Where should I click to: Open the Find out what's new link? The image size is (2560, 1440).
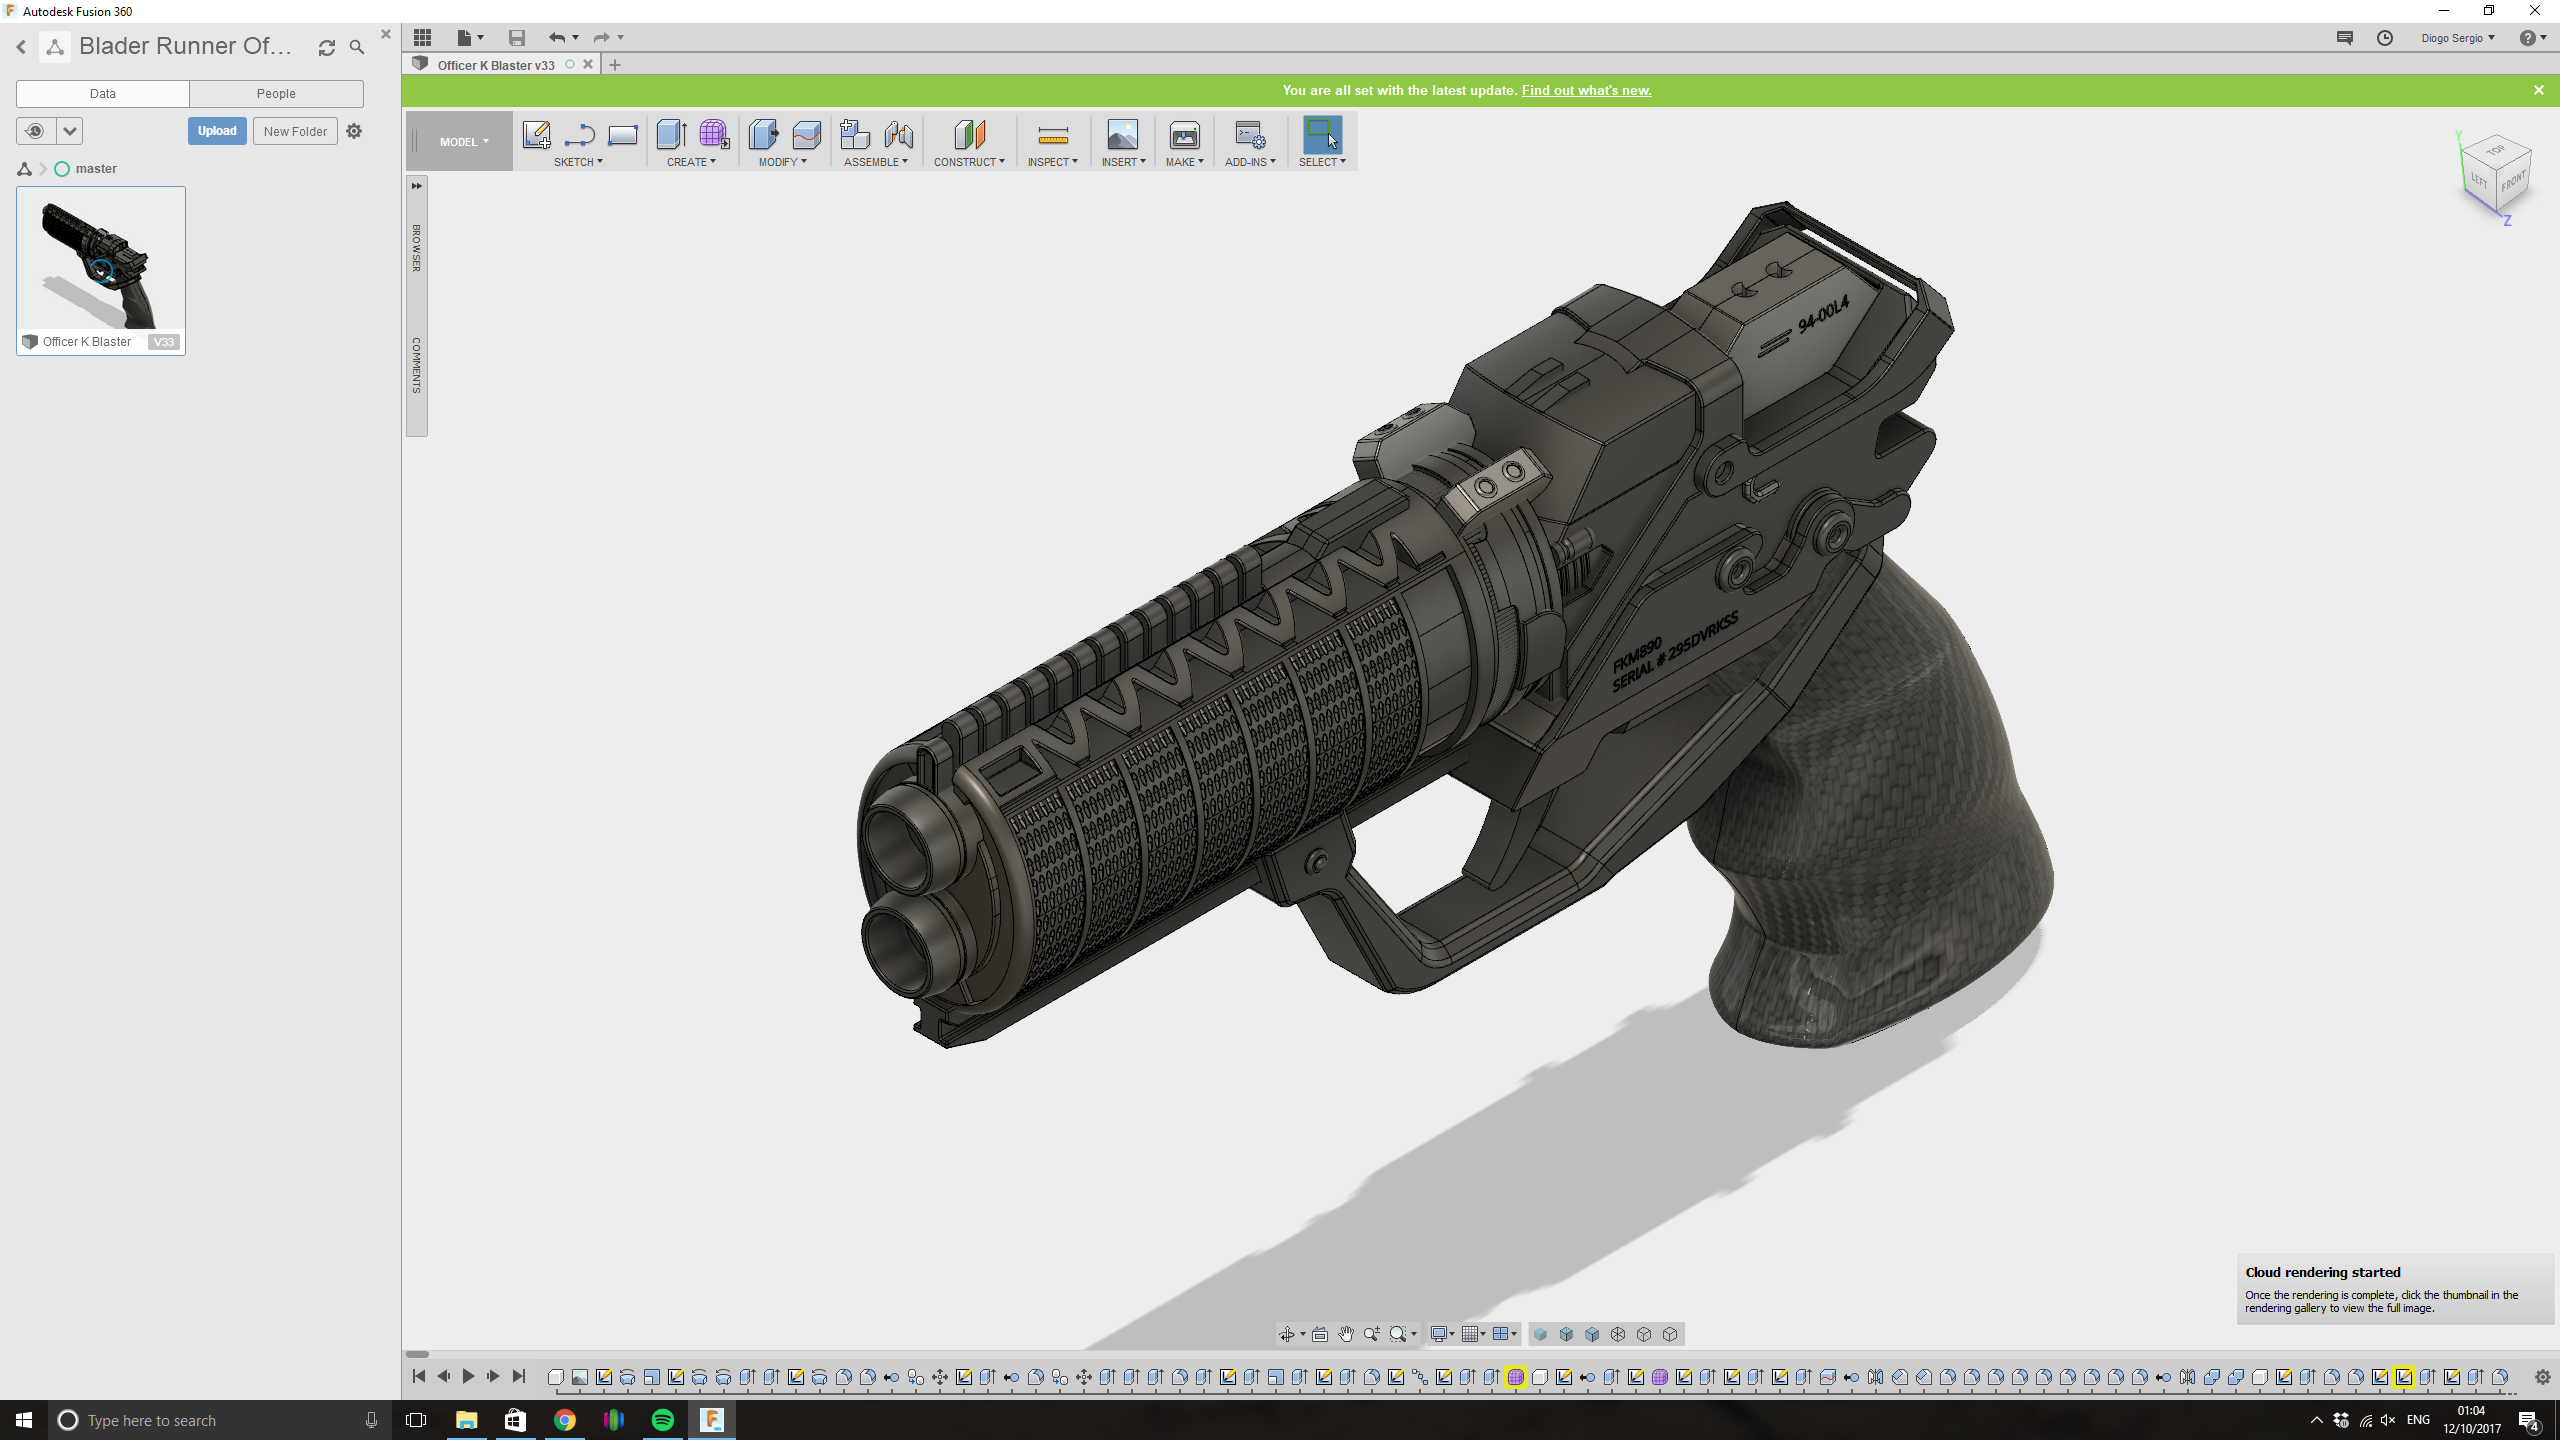click(x=1586, y=90)
